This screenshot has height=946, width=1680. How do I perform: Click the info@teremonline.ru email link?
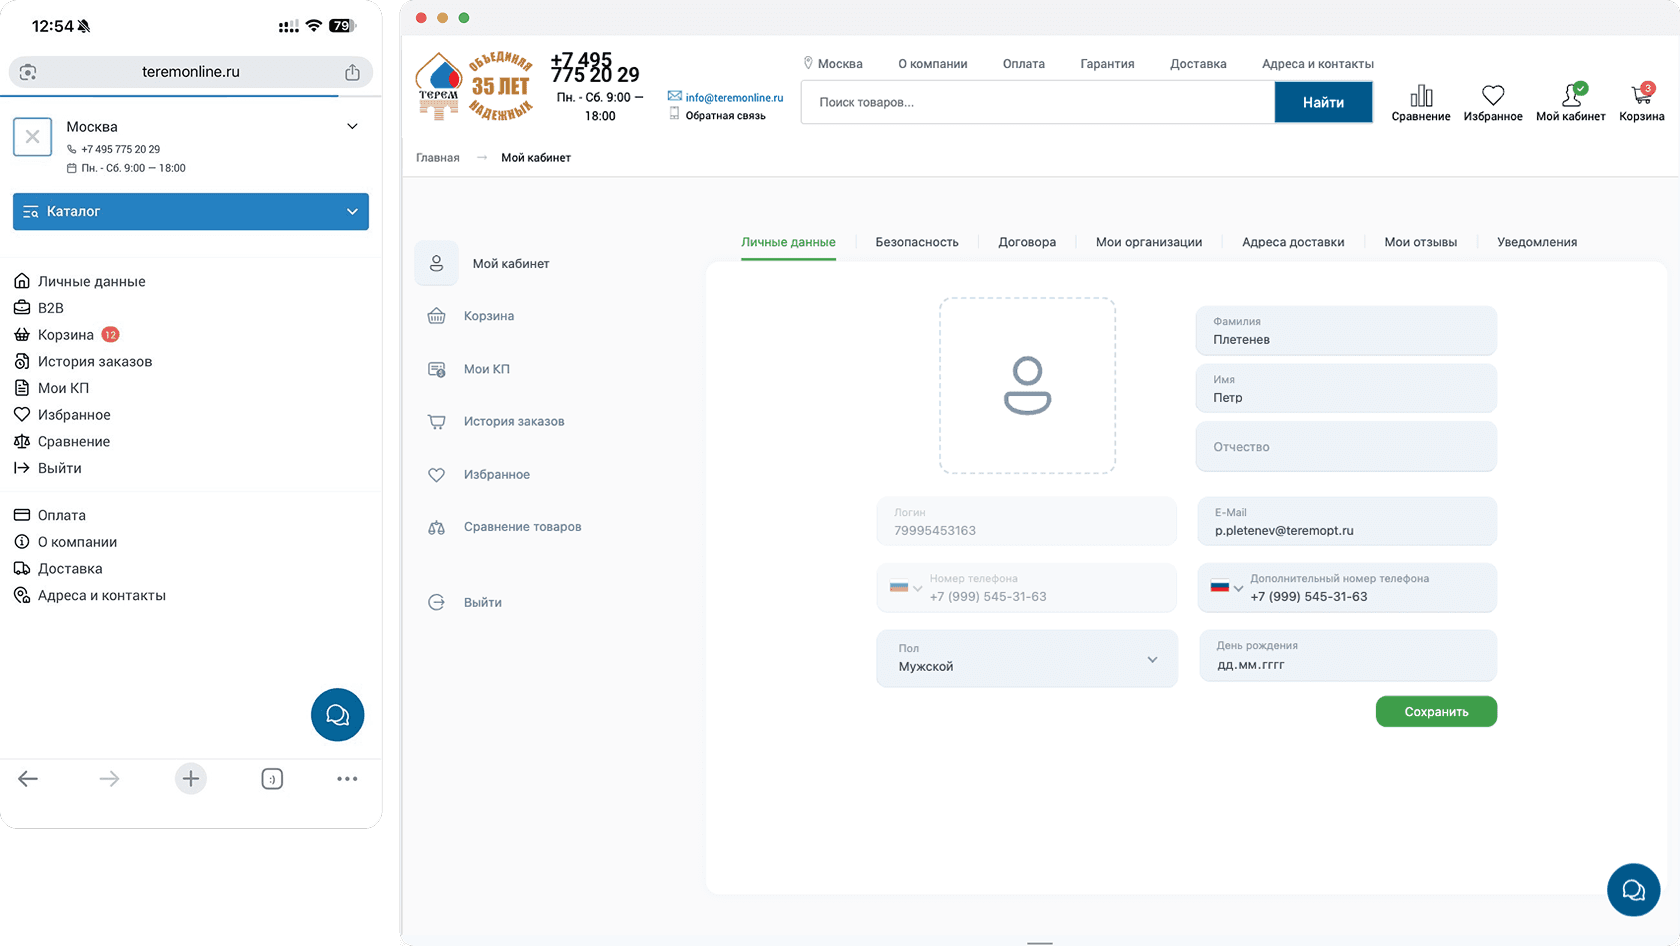tap(734, 97)
